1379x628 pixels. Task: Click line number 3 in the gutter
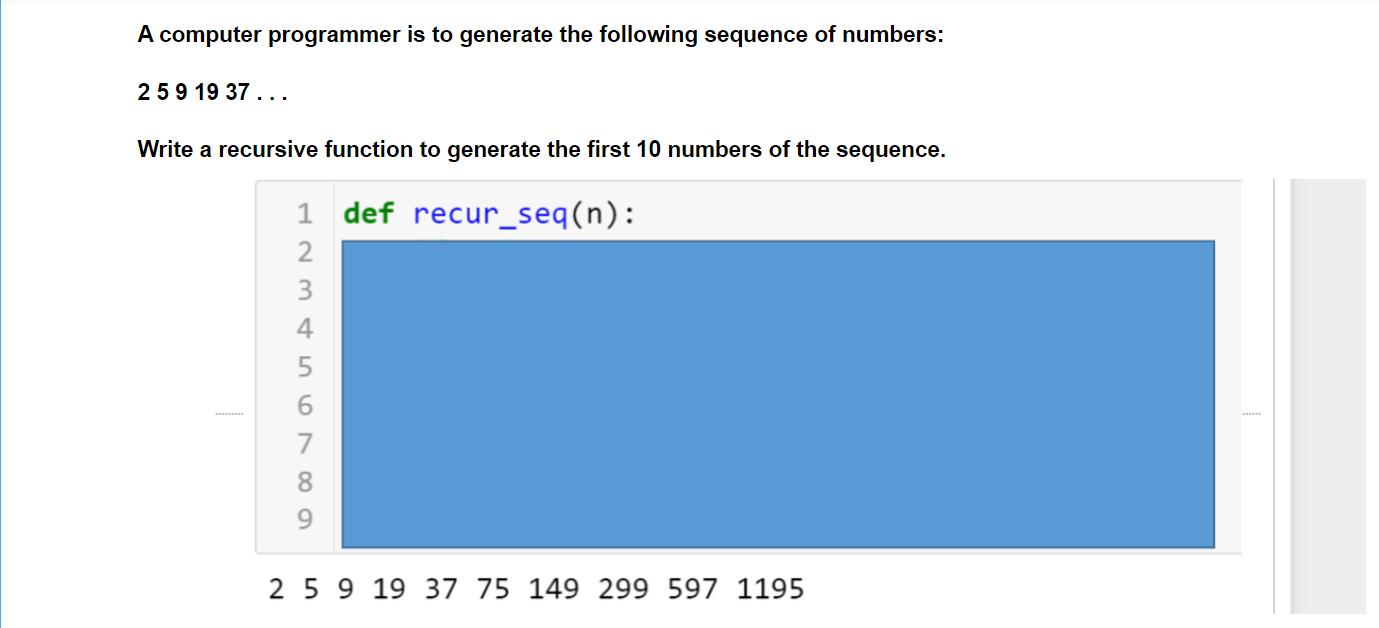(x=305, y=290)
